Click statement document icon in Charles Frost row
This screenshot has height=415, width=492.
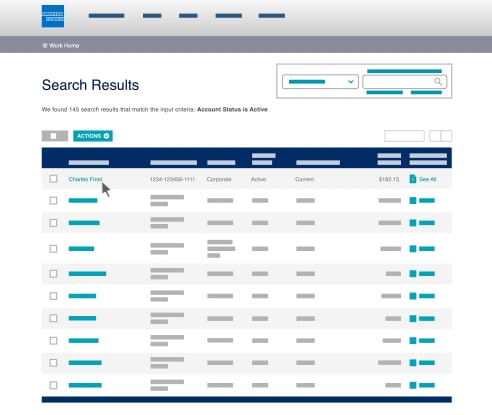pos(413,179)
